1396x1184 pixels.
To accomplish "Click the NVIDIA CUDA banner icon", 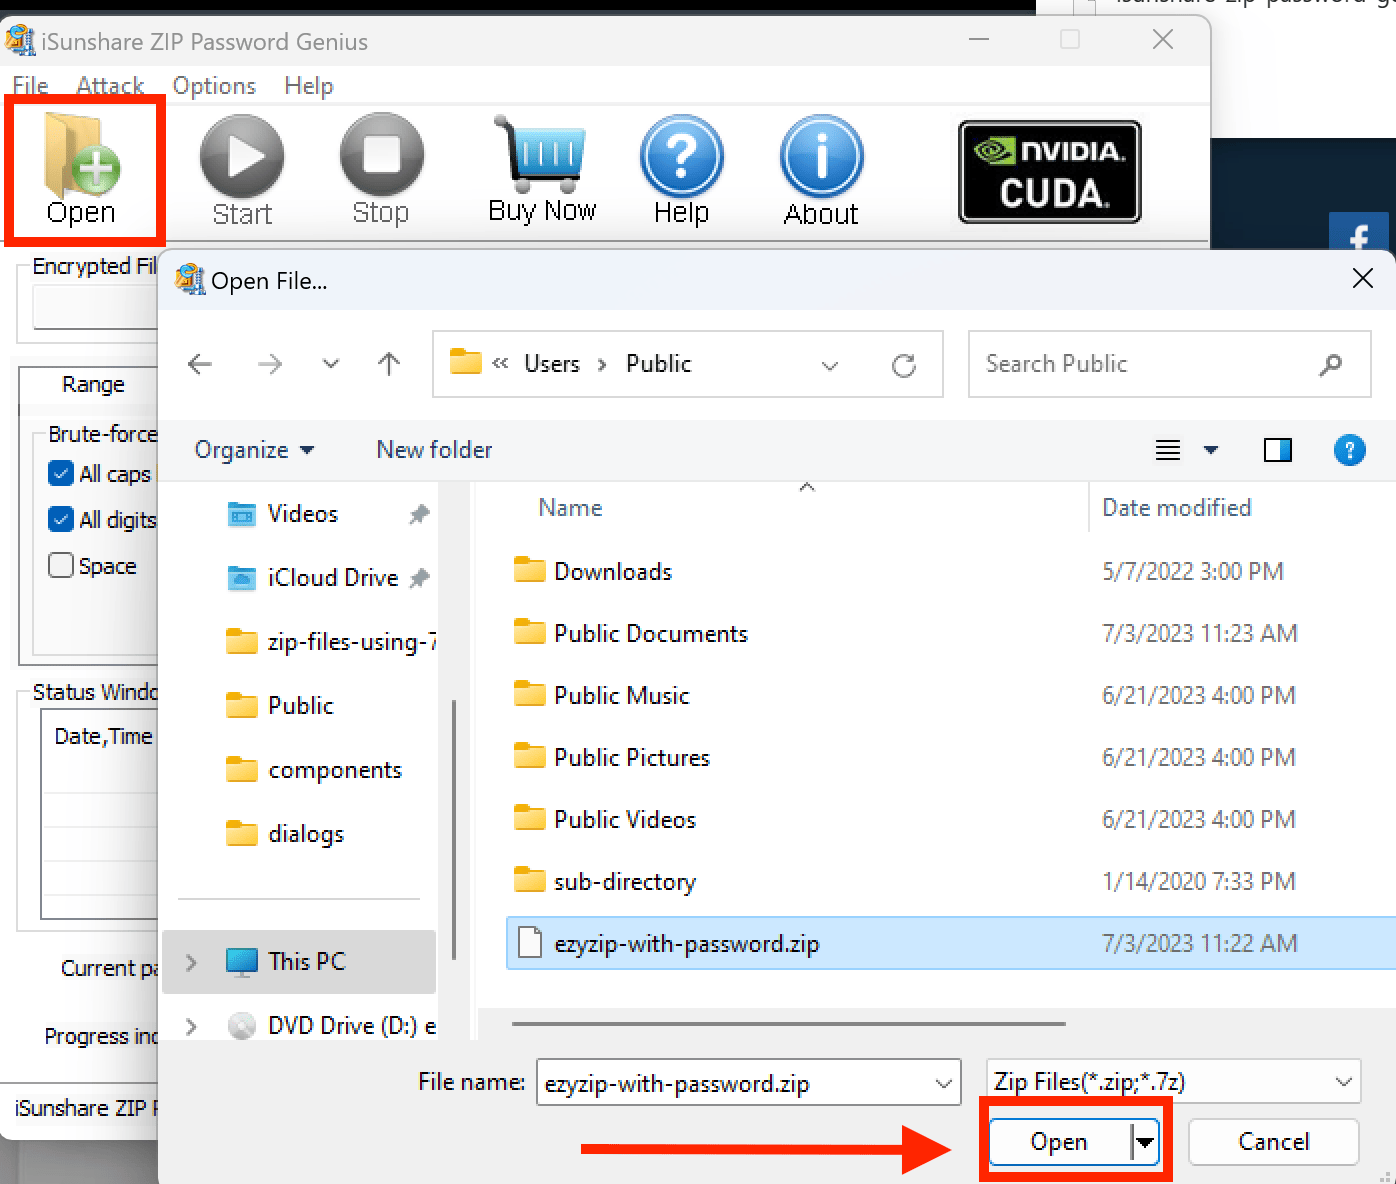I will click(x=1048, y=170).
